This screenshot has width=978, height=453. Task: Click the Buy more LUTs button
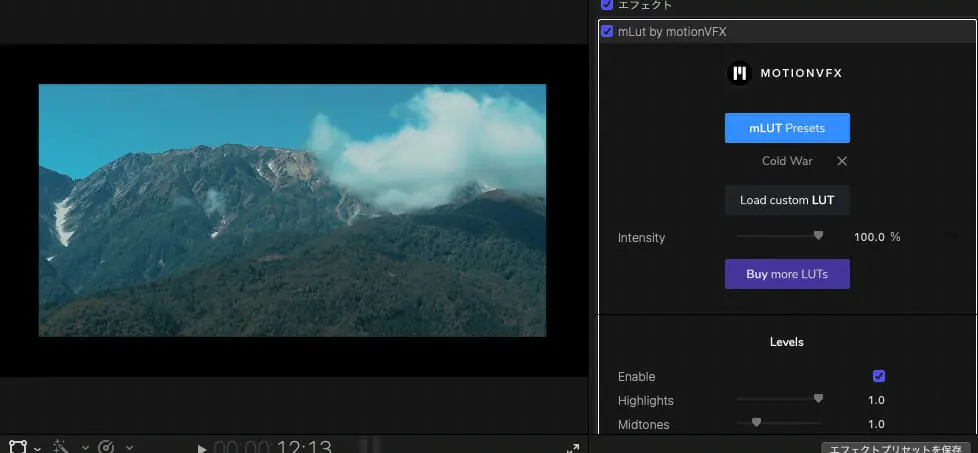coord(787,274)
